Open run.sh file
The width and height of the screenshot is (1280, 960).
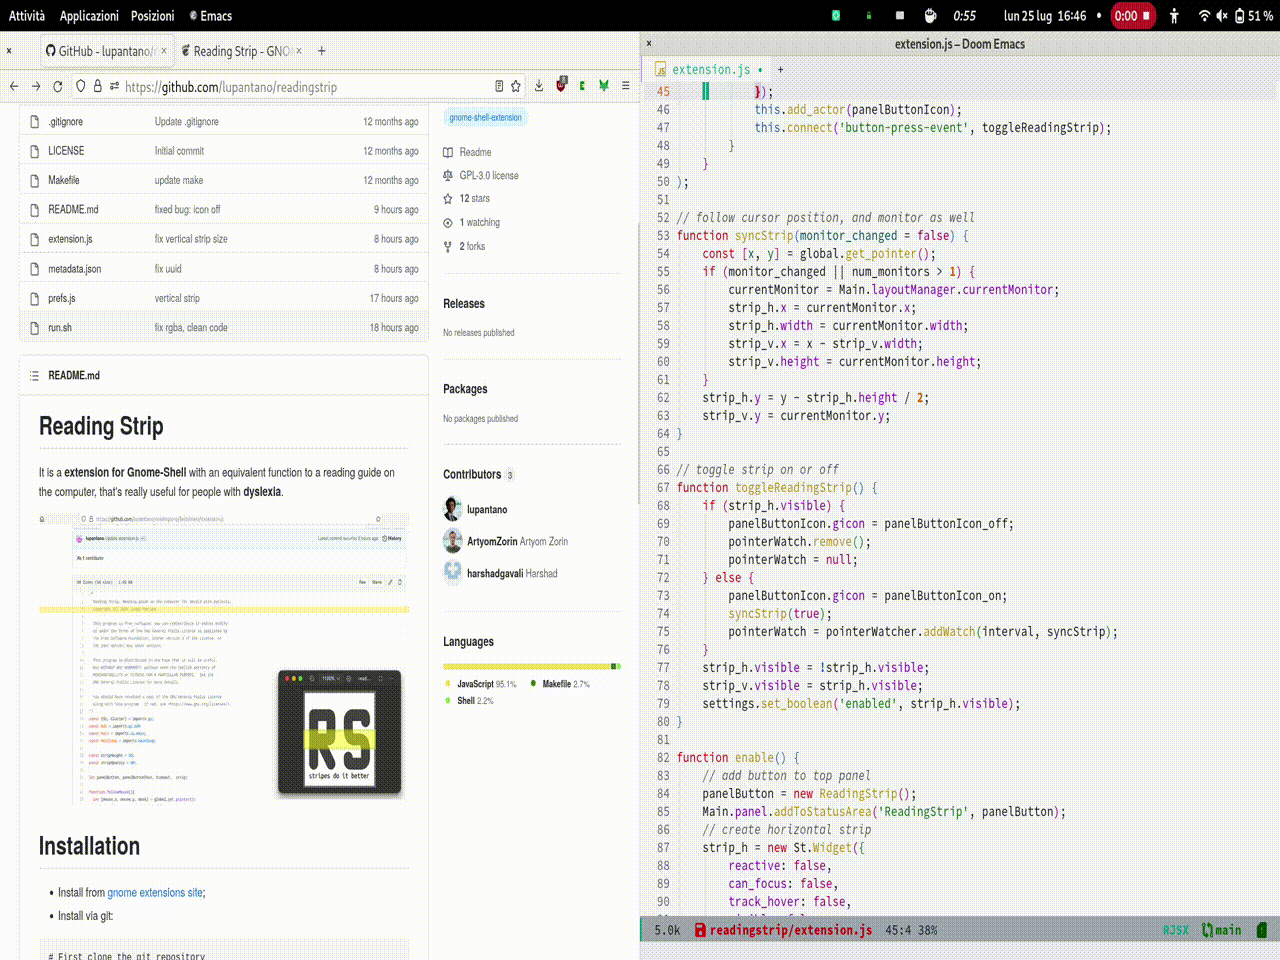60,328
